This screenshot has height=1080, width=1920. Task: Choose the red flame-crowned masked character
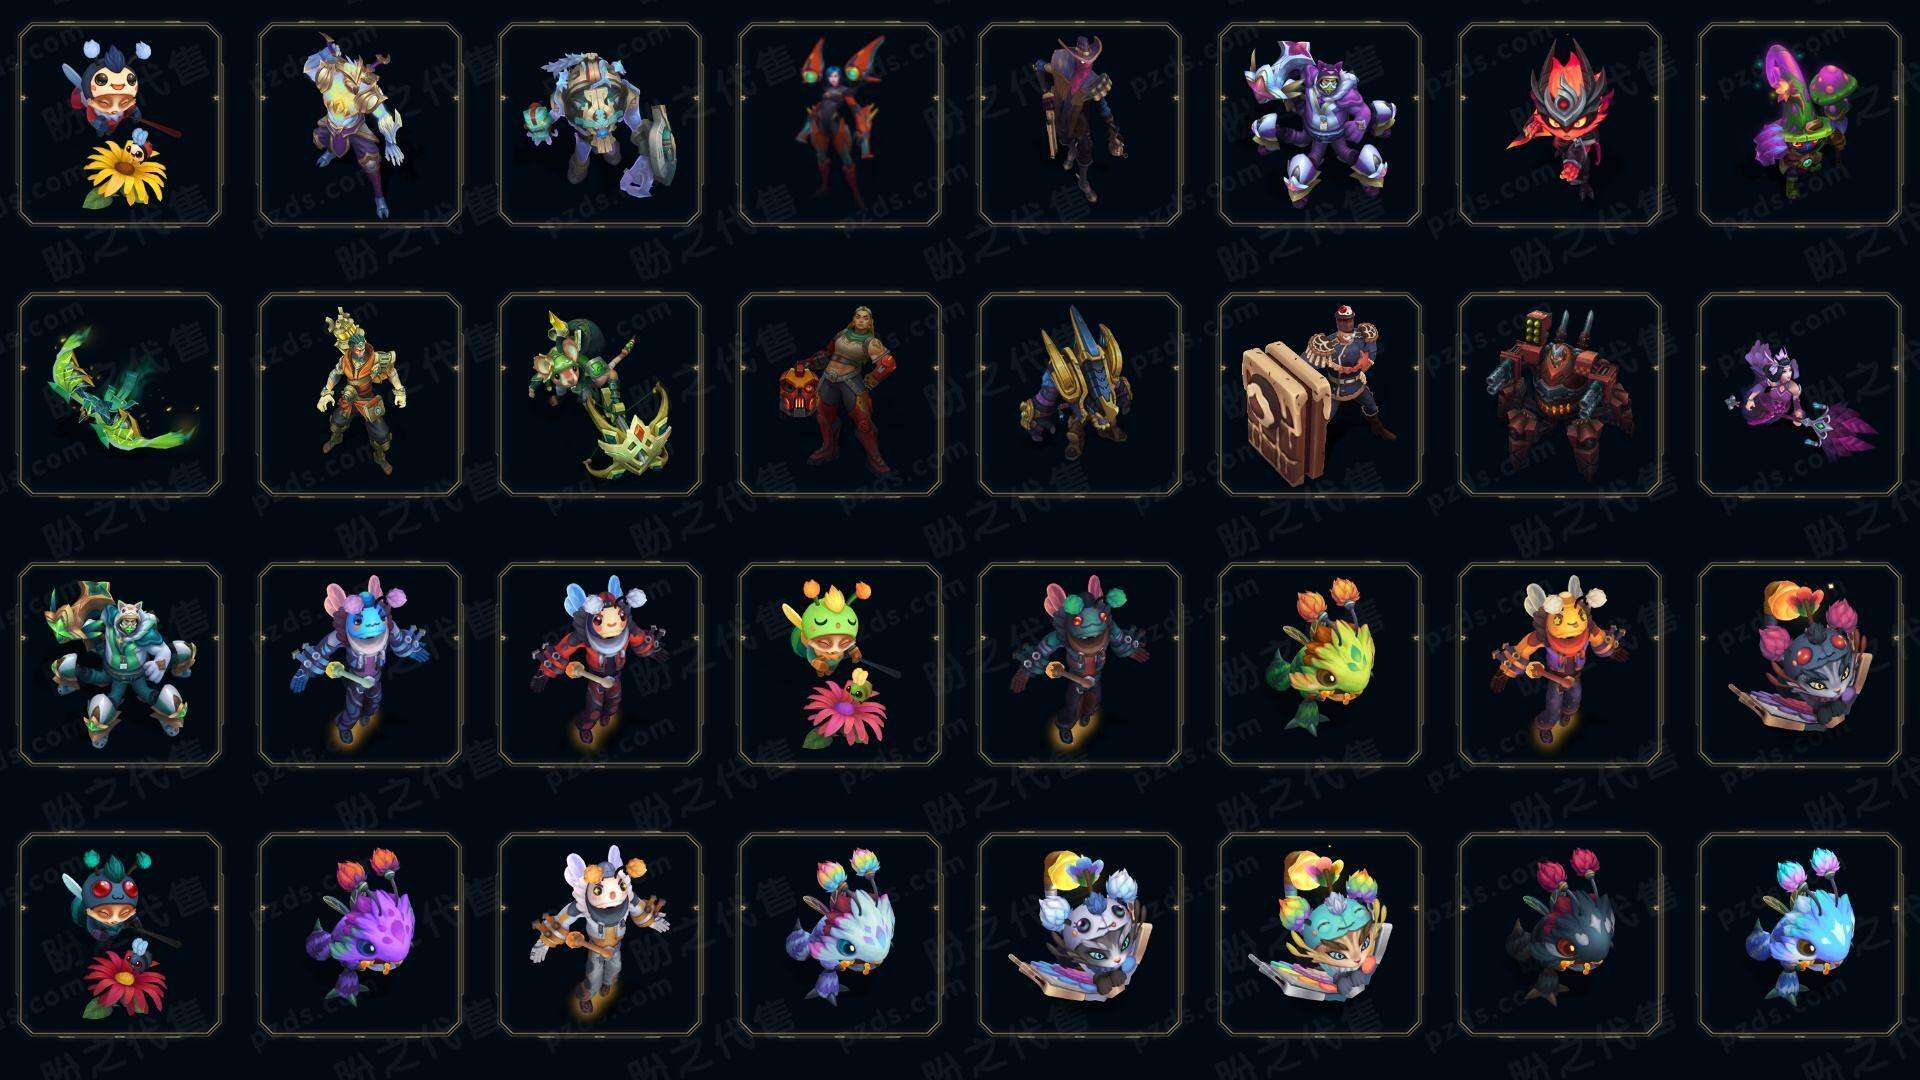1560,125
